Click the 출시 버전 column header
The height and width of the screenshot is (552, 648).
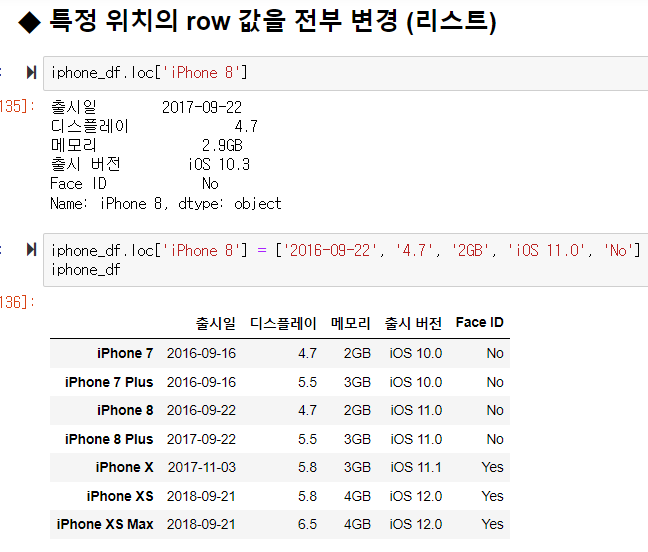(413, 323)
